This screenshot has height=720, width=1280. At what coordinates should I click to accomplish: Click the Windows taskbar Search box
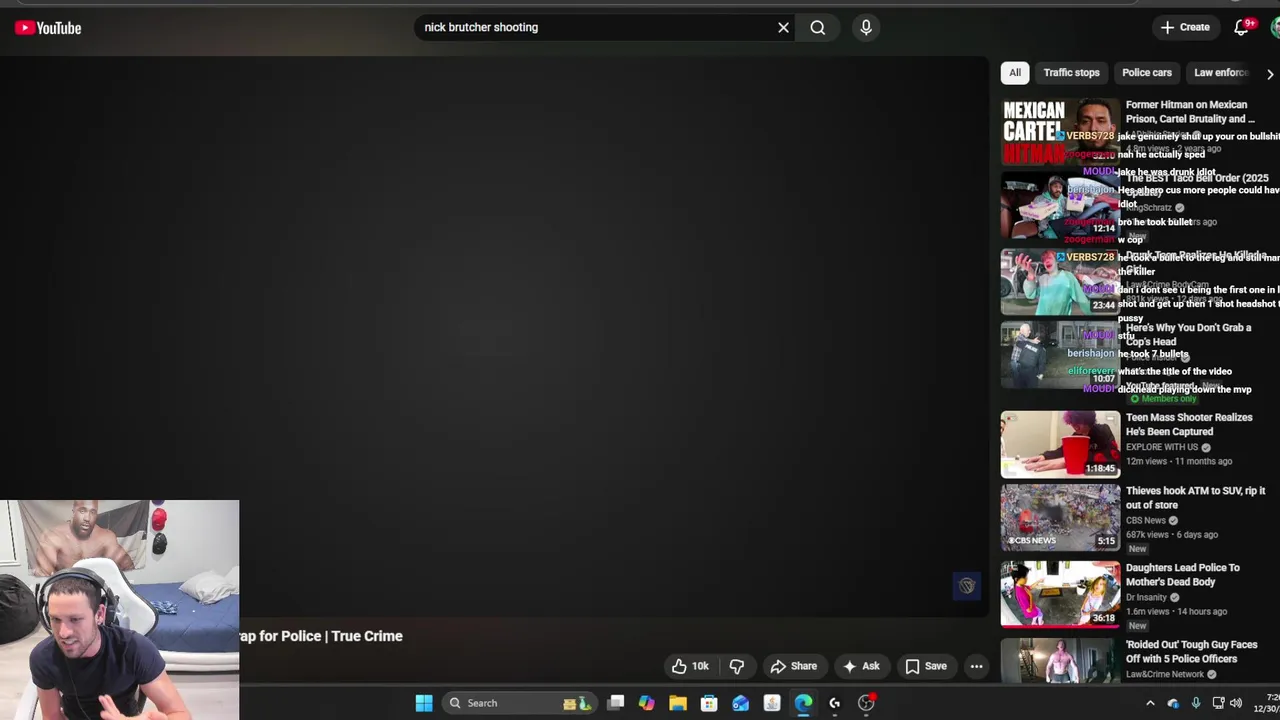click(x=520, y=703)
